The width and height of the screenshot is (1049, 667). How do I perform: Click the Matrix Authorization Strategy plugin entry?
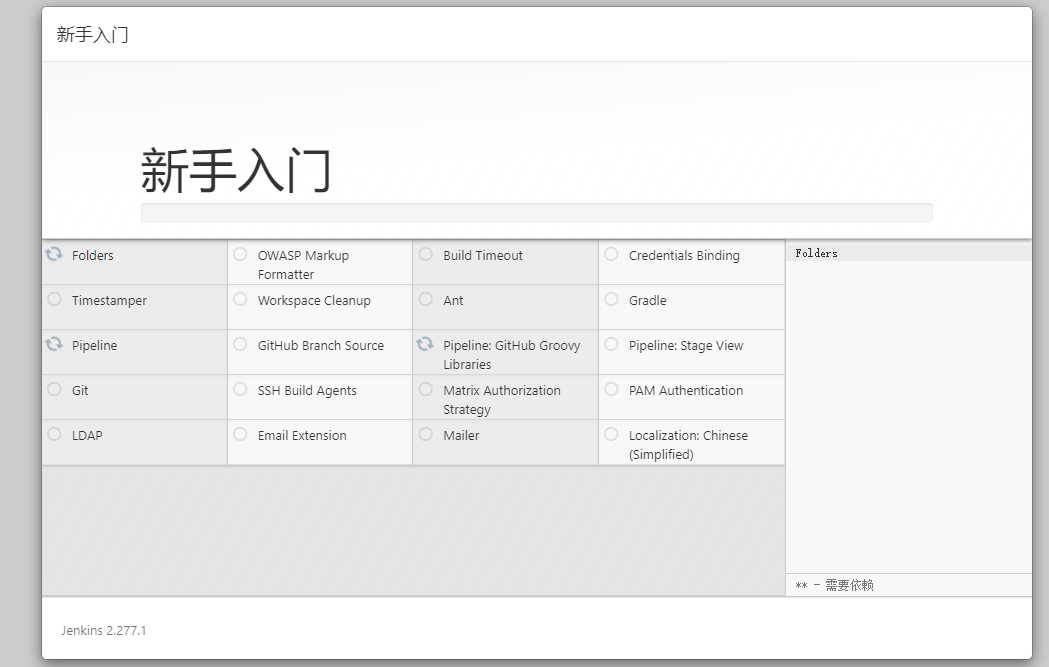501,400
